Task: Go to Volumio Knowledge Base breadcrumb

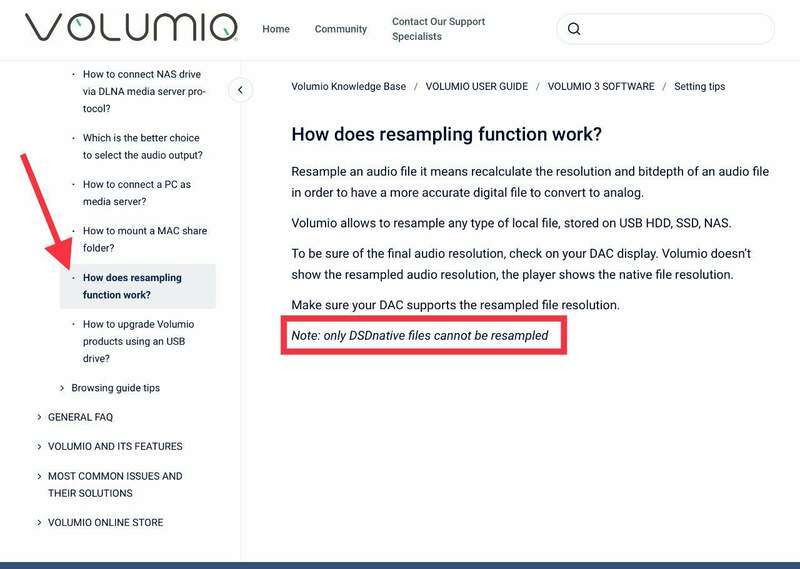Action: (x=348, y=87)
